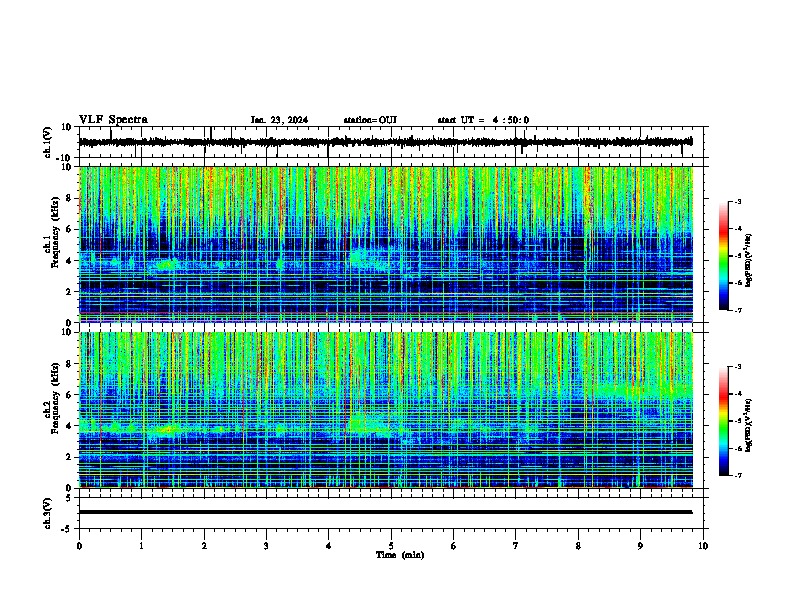The width and height of the screenshot is (792, 612).
Task: Click the "2" kHz tick on ch.2 spectrogram
Action: pyautogui.click(x=69, y=457)
